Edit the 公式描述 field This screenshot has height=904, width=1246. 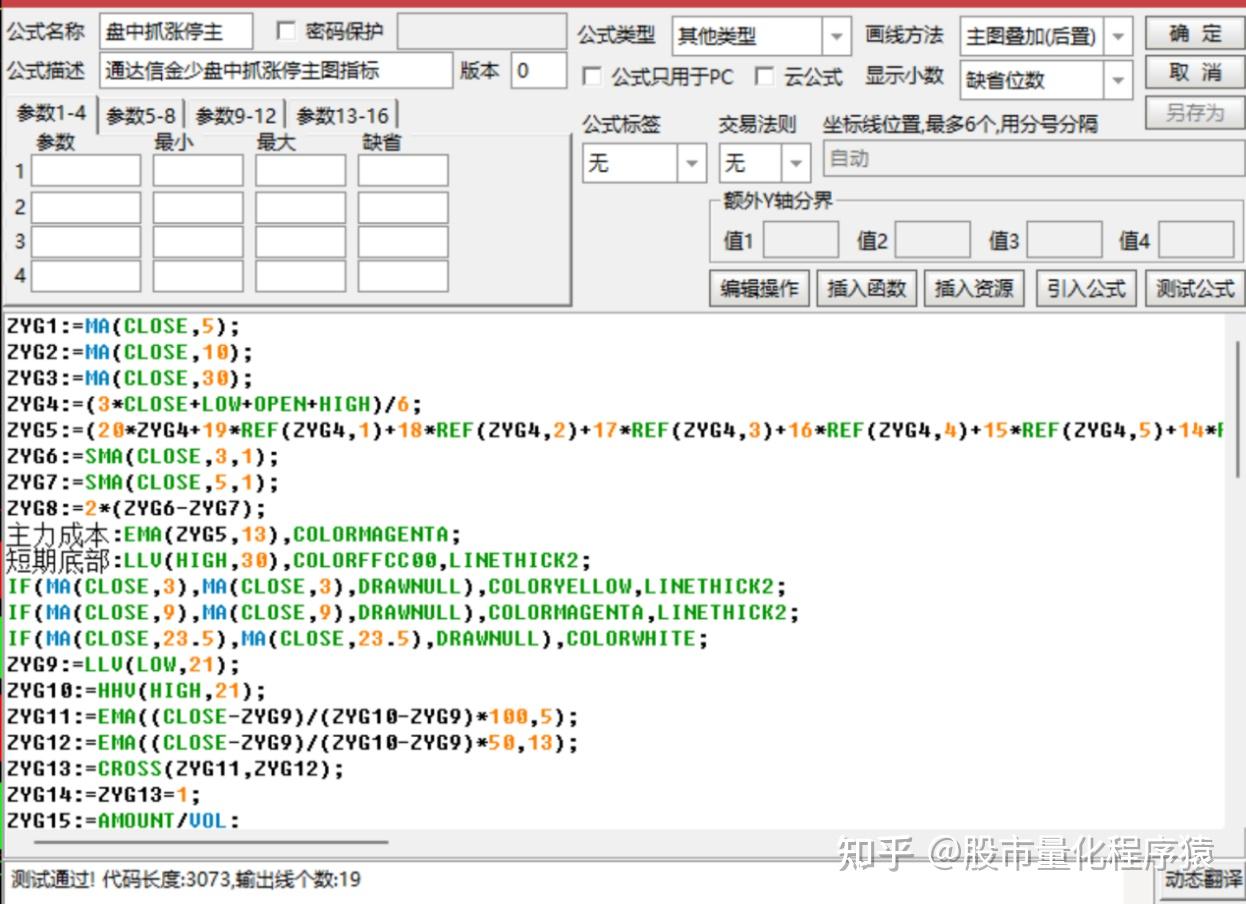(276, 71)
